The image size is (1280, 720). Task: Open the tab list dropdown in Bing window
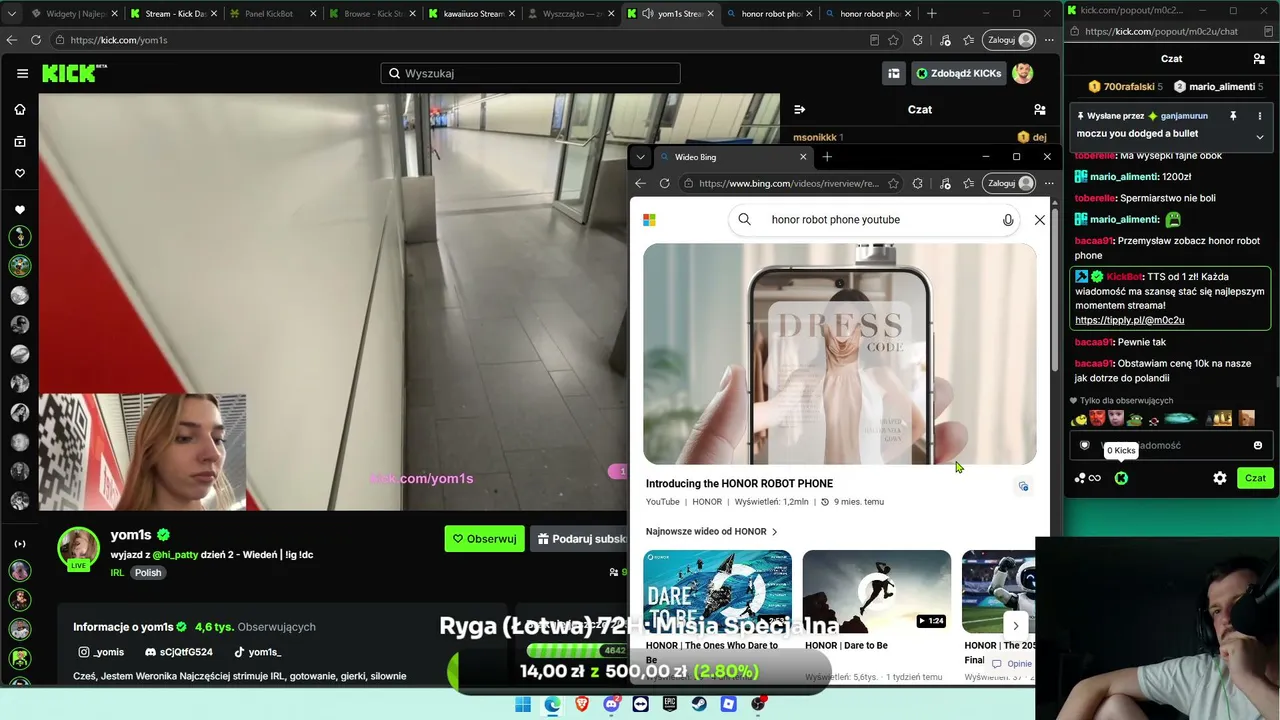tap(641, 157)
